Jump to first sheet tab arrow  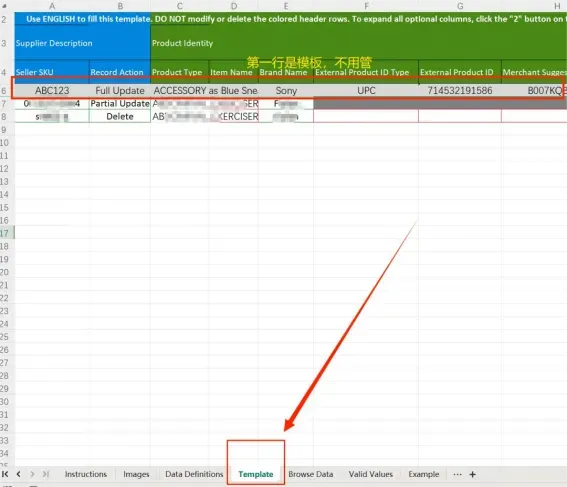(x=5, y=474)
